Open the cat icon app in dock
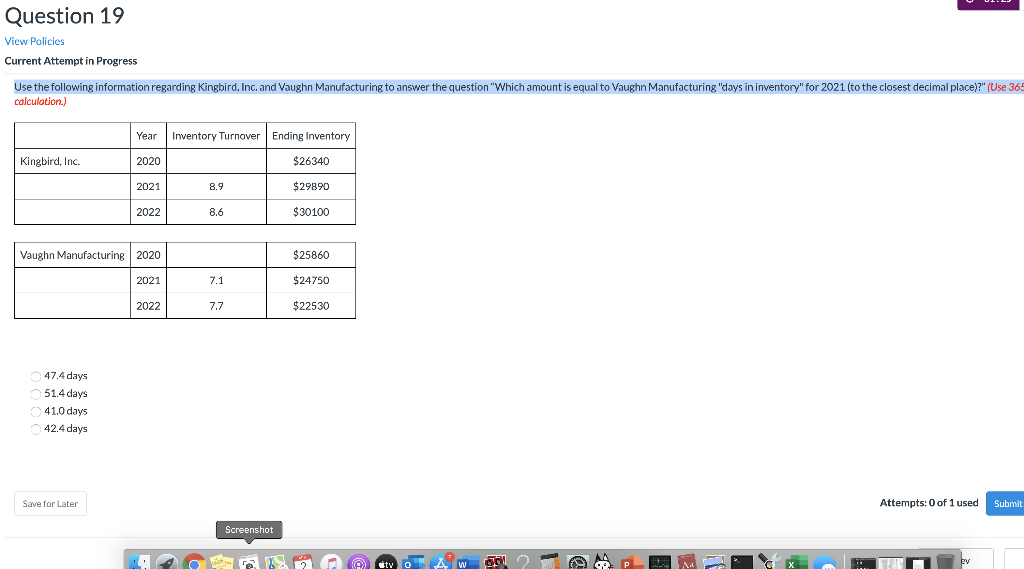Screen dimensions: 1024x569 coord(603,561)
